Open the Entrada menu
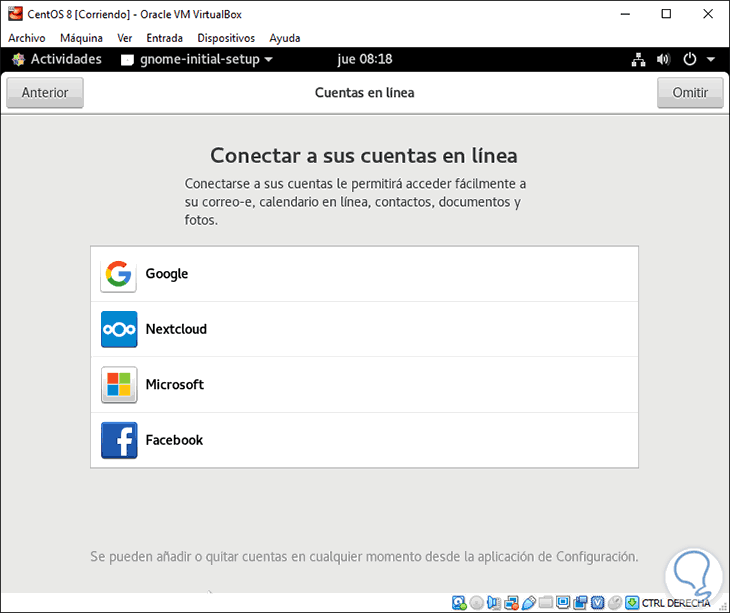The image size is (730, 613). [165, 38]
